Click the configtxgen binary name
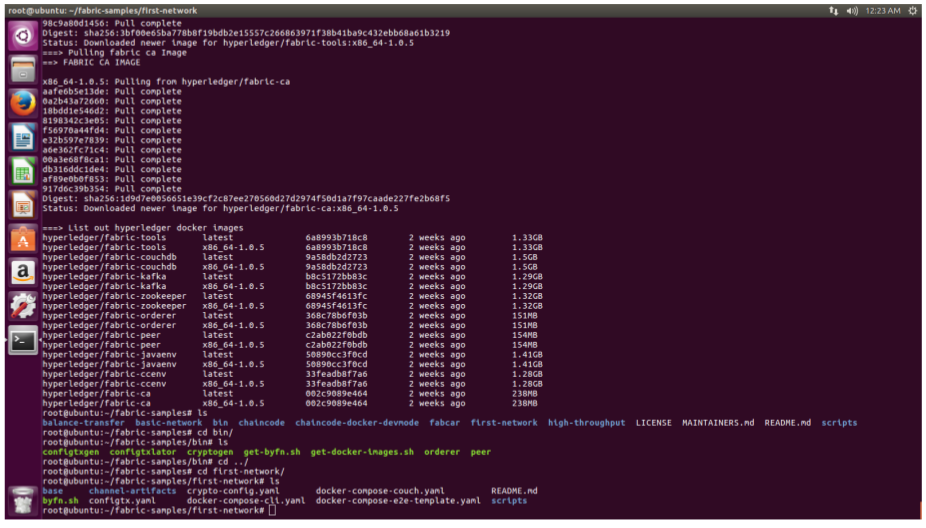The width and height of the screenshot is (926, 528). 71,452
